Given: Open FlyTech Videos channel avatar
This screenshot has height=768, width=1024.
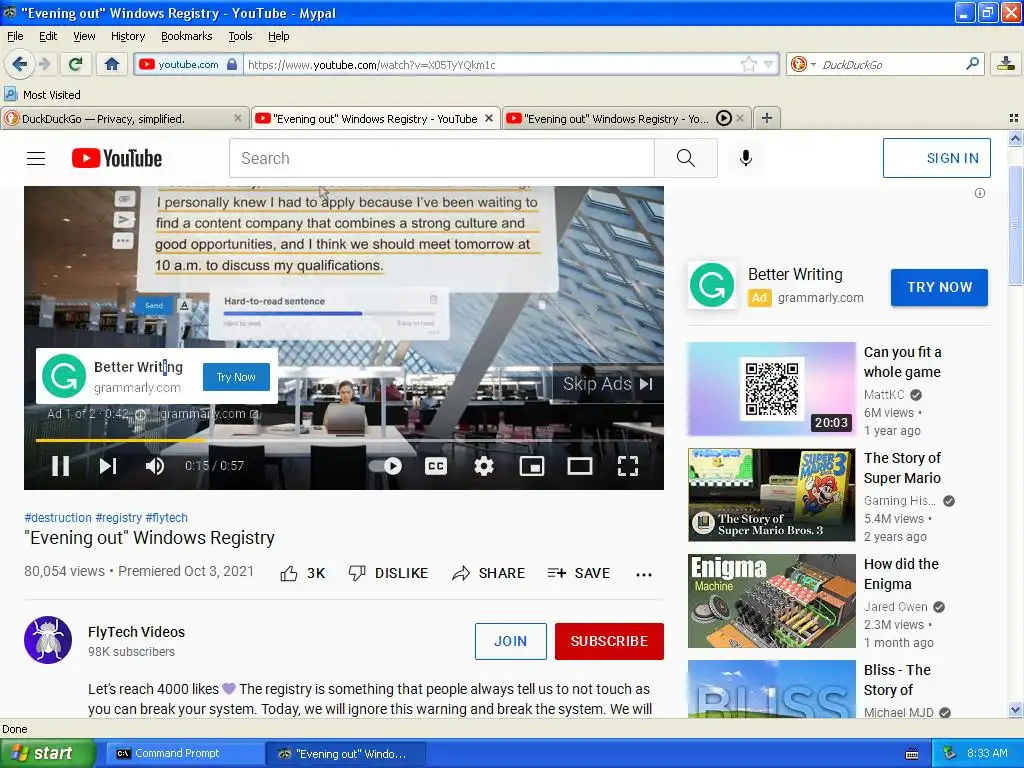Looking at the screenshot, I should click(x=48, y=639).
